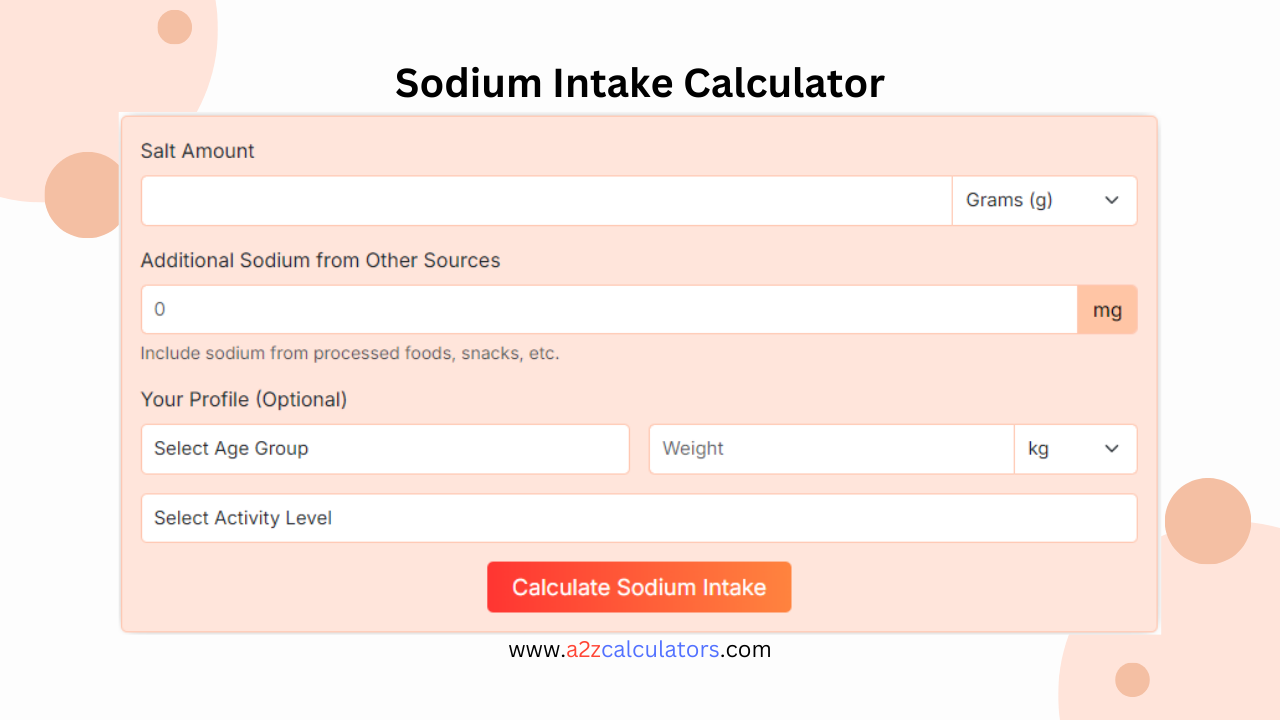Click inside the Salt Amount input field
Viewport: 1280px width, 720px height.
point(546,200)
